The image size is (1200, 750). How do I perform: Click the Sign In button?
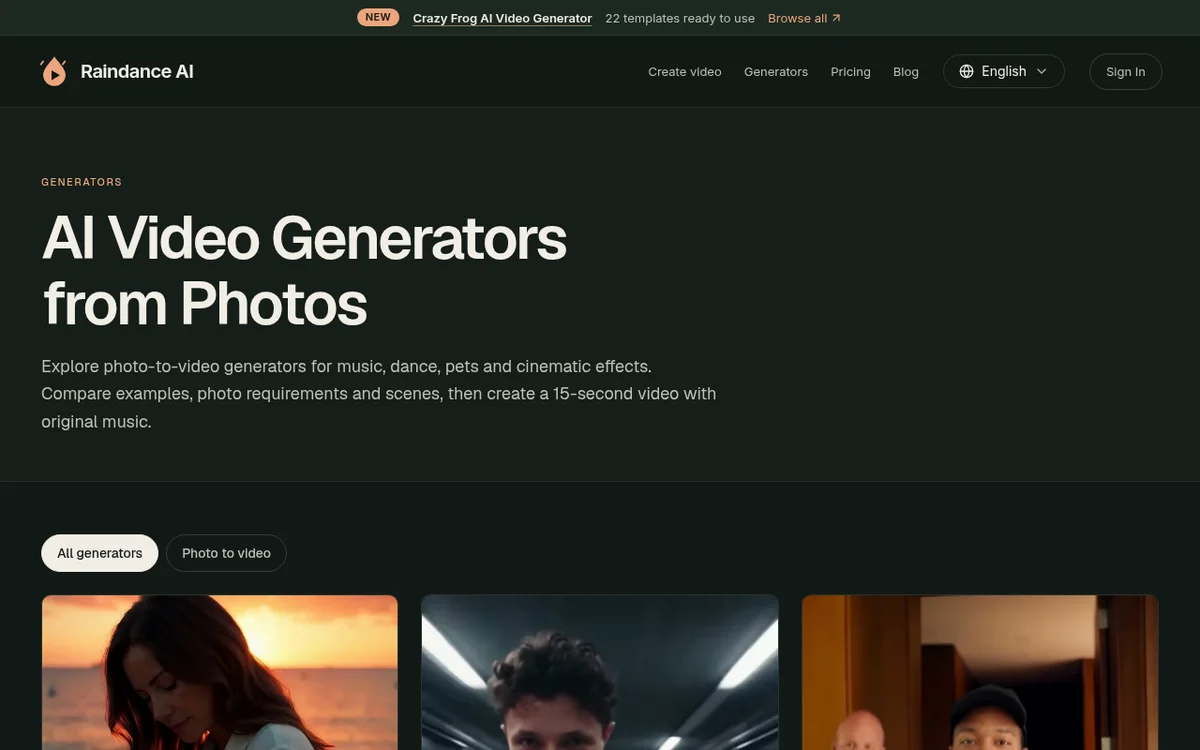pos(1126,72)
